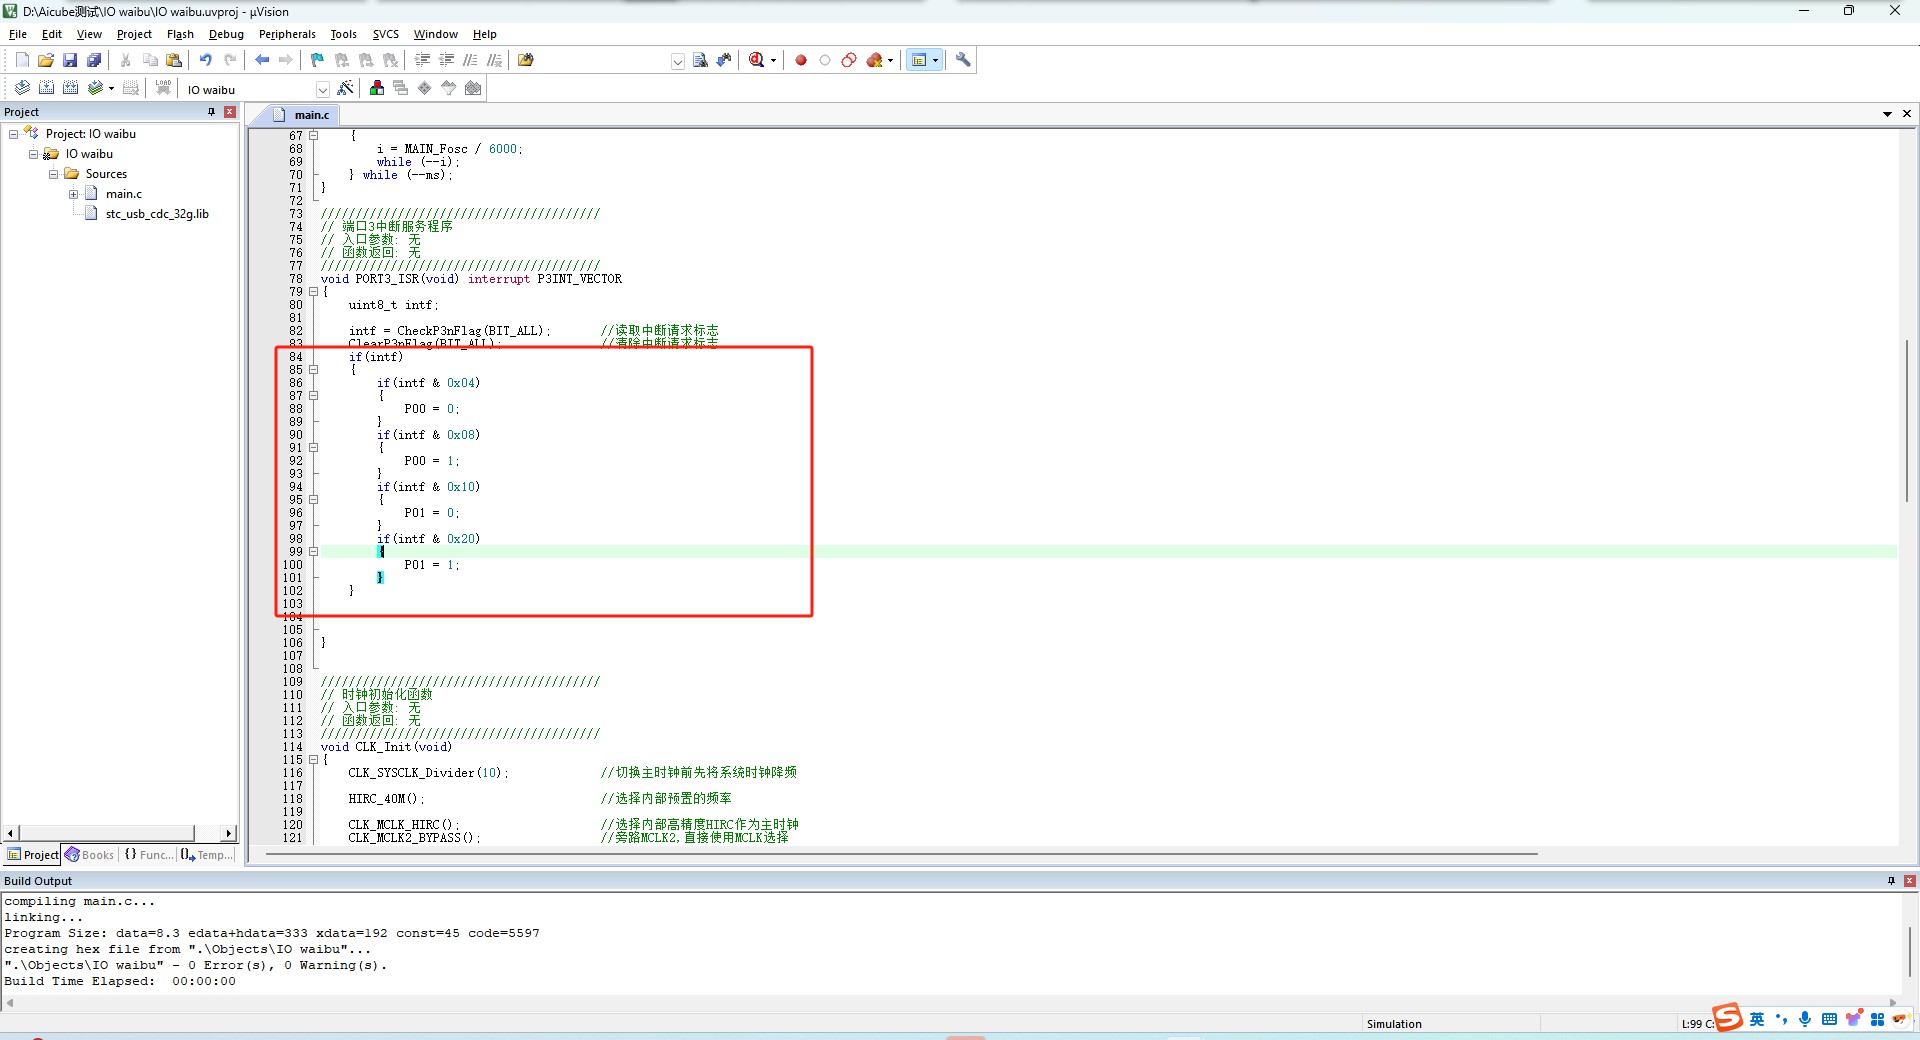The height and width of the screenshot is (1040, 1920).
Task: Toggle the Sogou input English mode indicator
Action: pyautogui.click(x=1757, y=1019)
